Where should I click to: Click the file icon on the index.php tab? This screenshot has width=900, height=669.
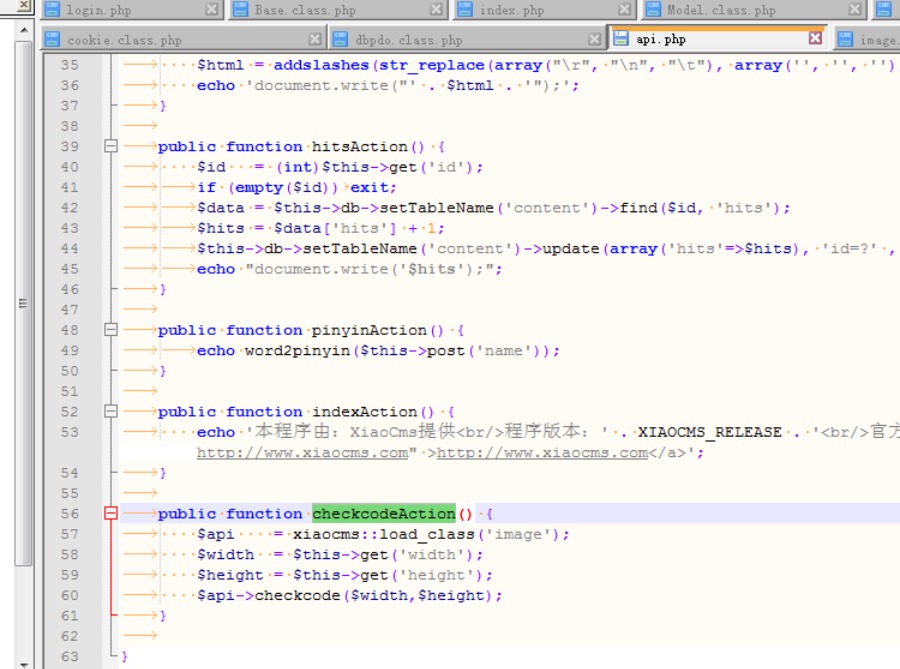pyautogui.click(x=465, y=9)
